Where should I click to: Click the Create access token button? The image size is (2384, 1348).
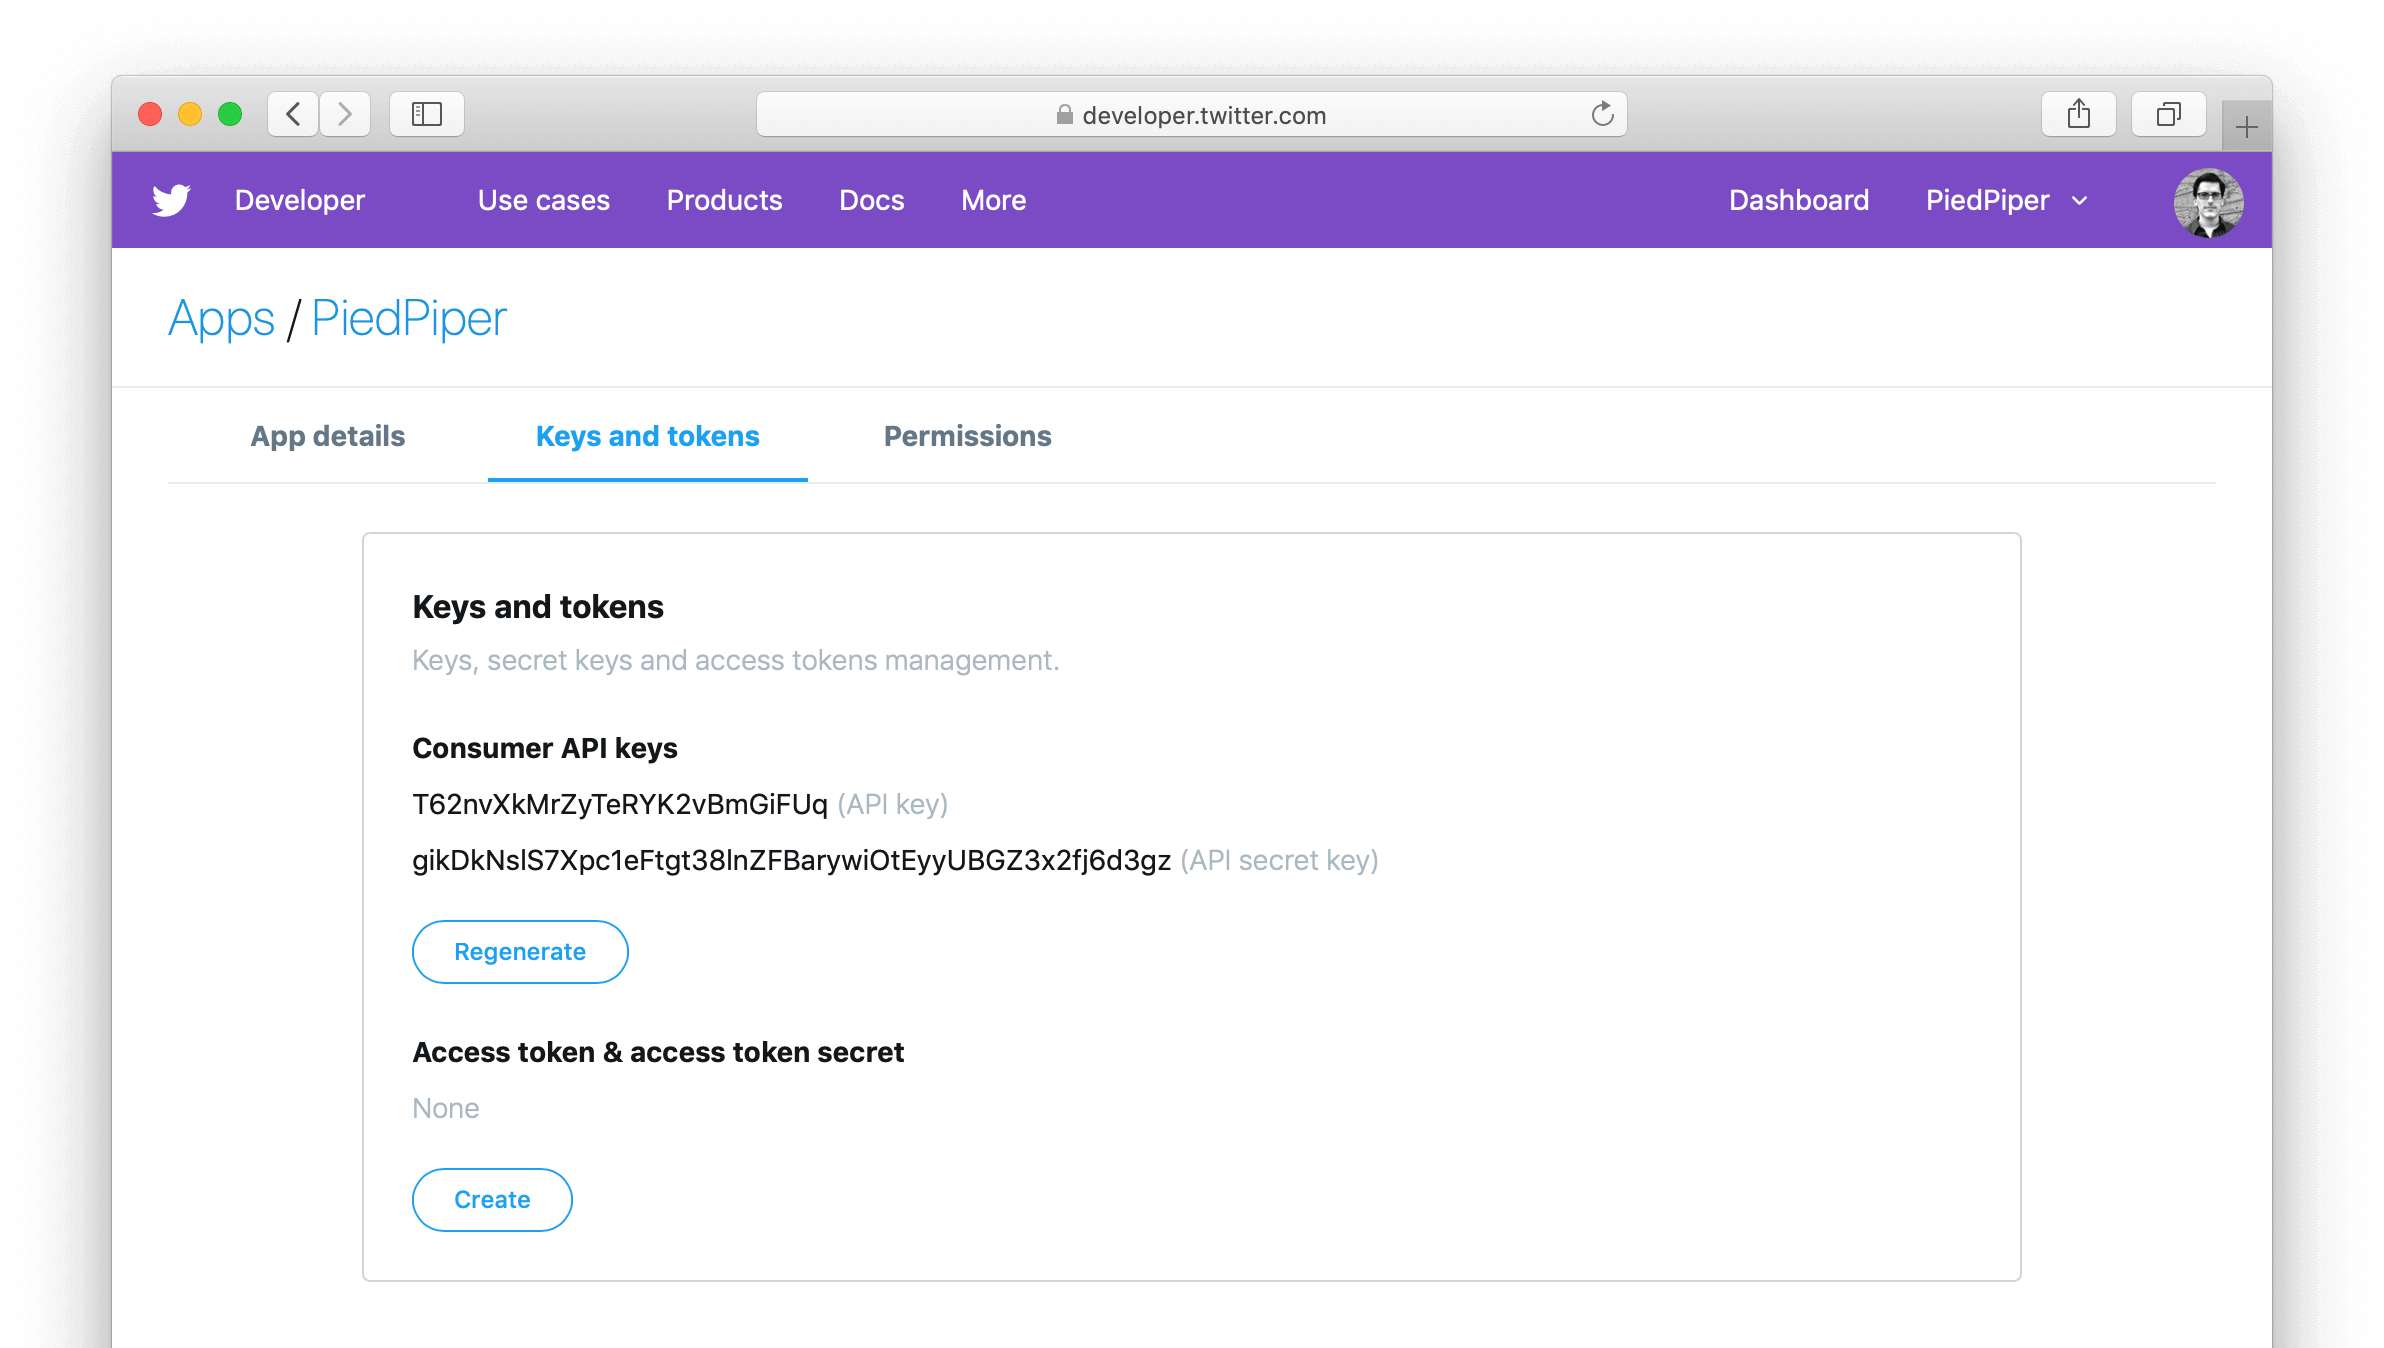(x=491, y=1199)
